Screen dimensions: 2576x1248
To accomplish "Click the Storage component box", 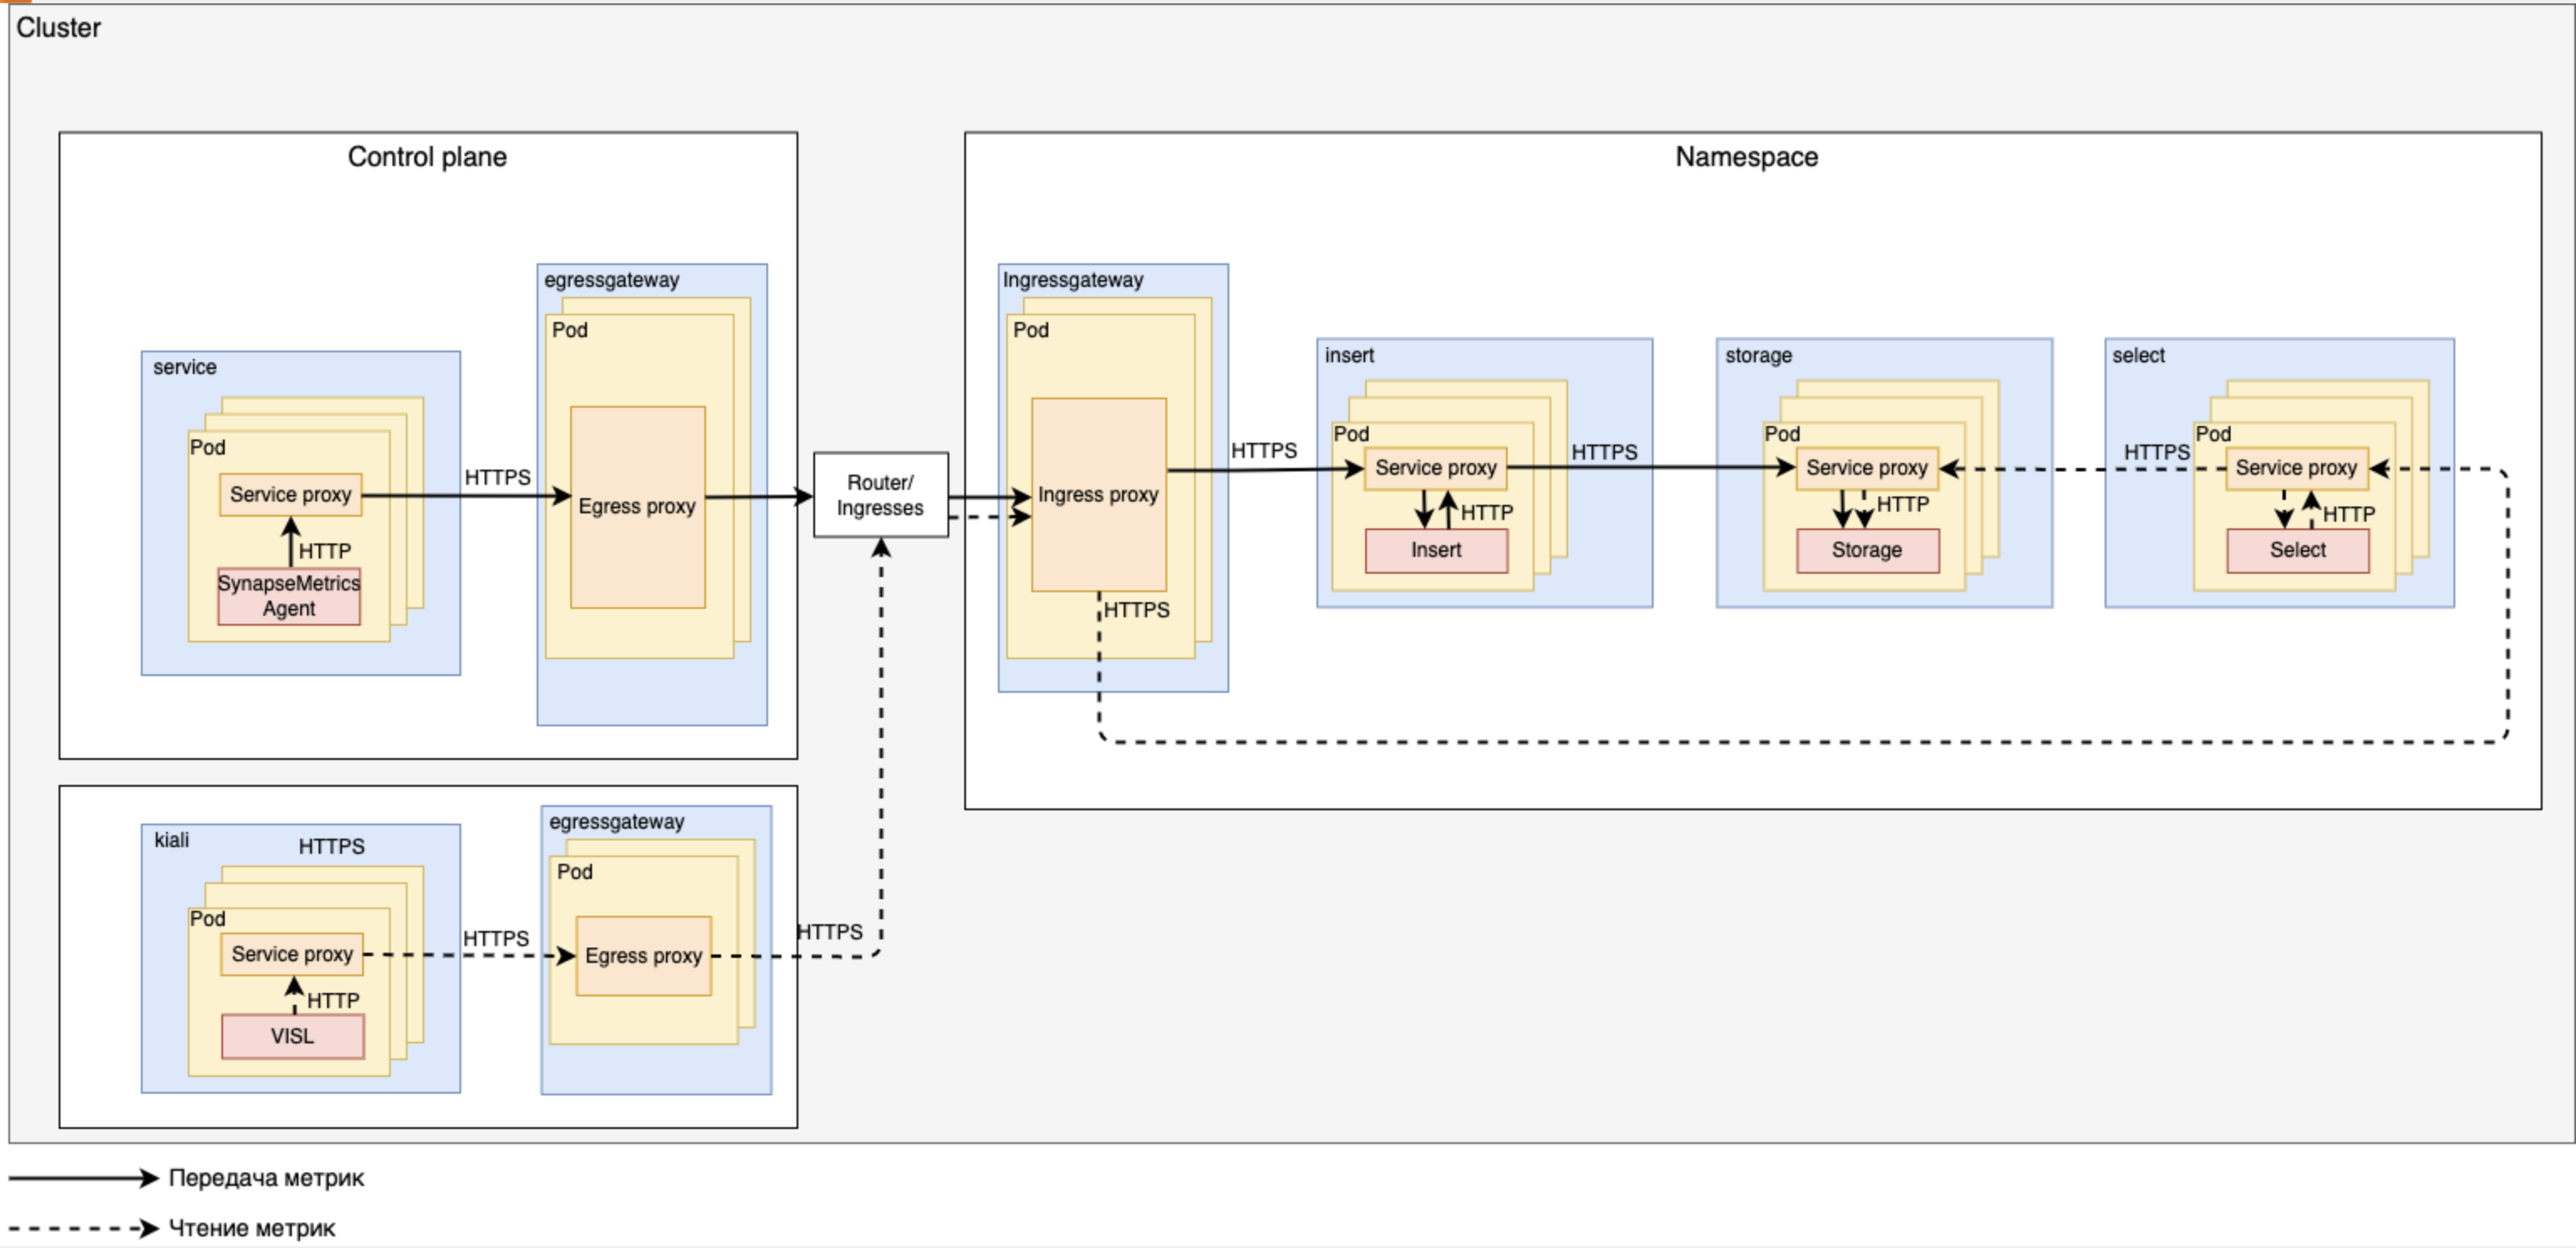I will pyautogui.click(x=1866, y=550).
